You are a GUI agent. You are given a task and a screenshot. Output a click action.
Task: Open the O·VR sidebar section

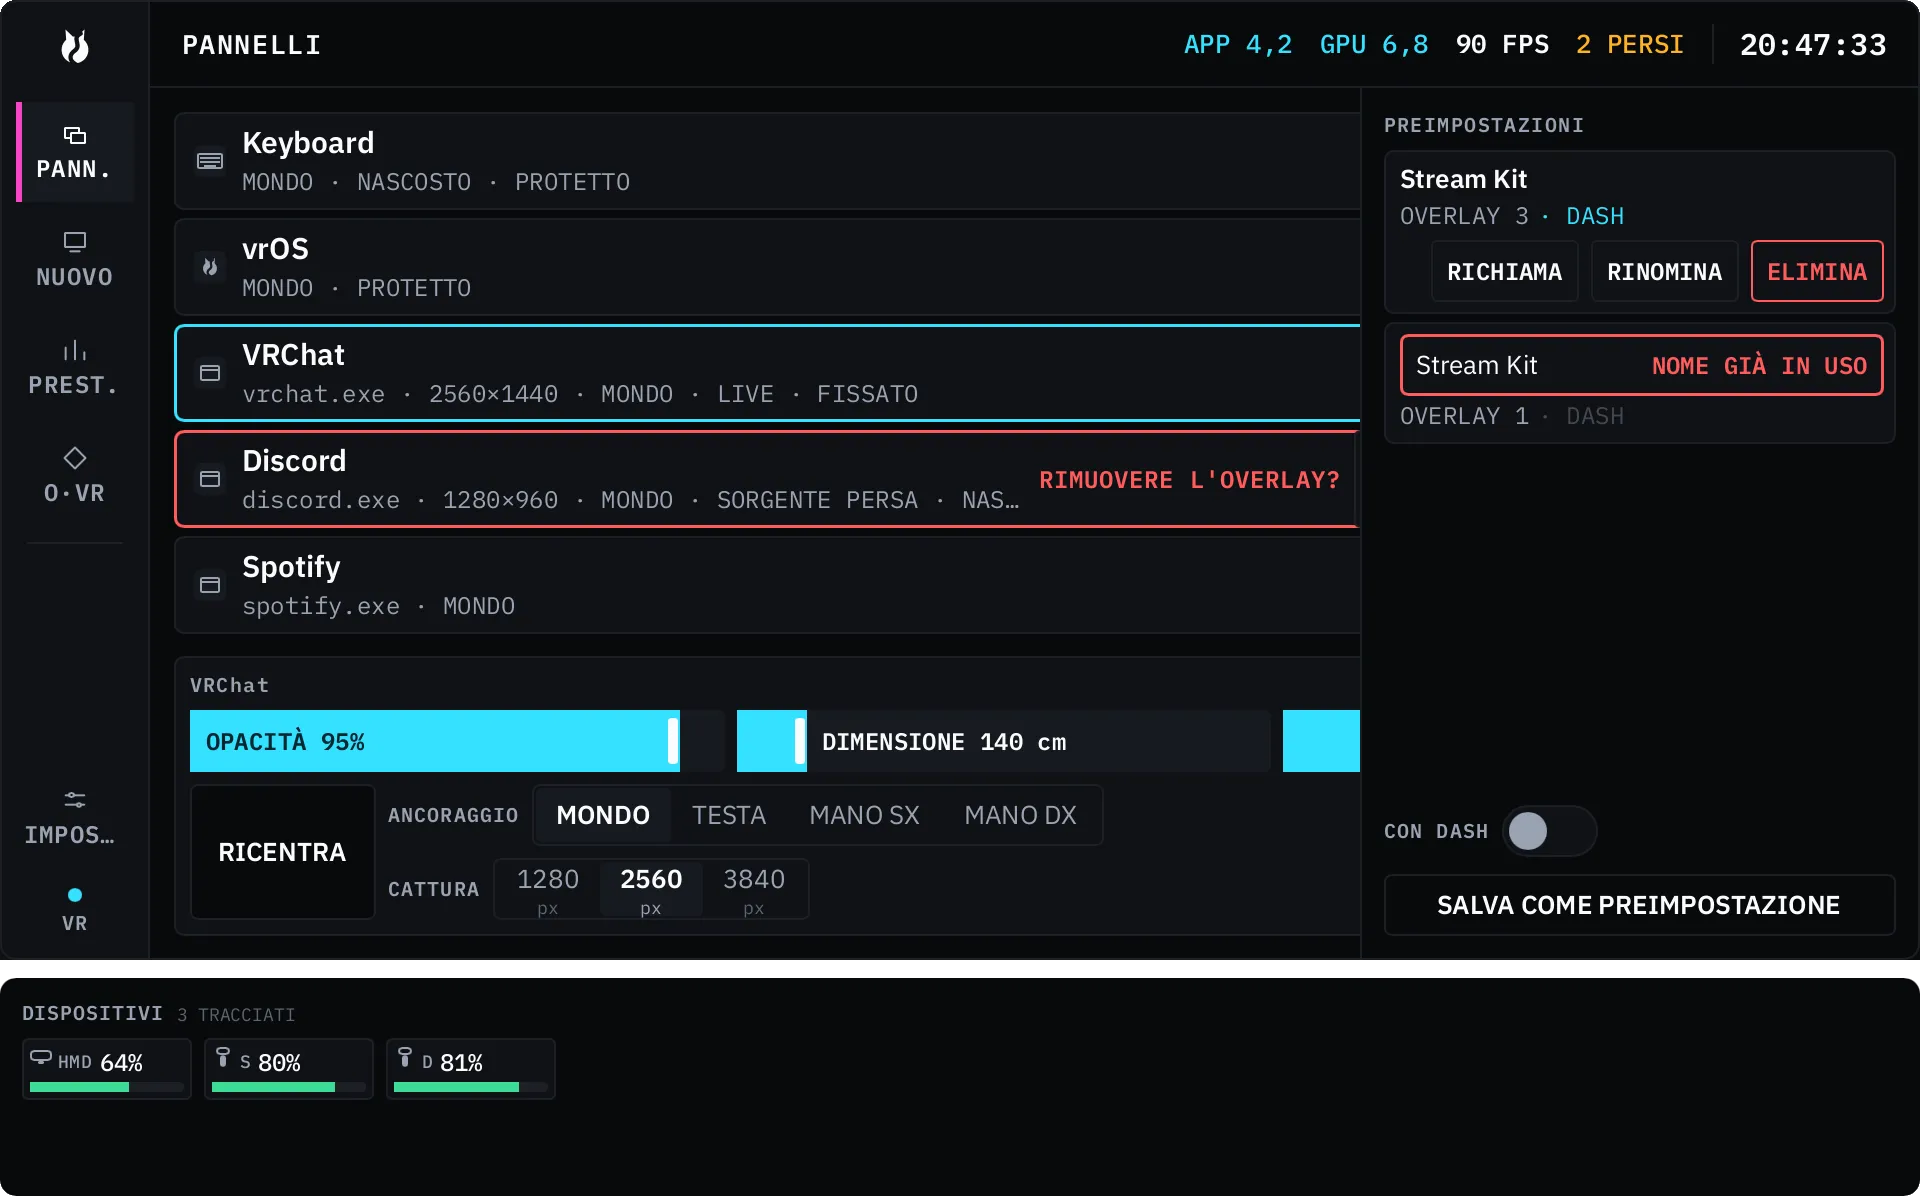click(75, 476)
